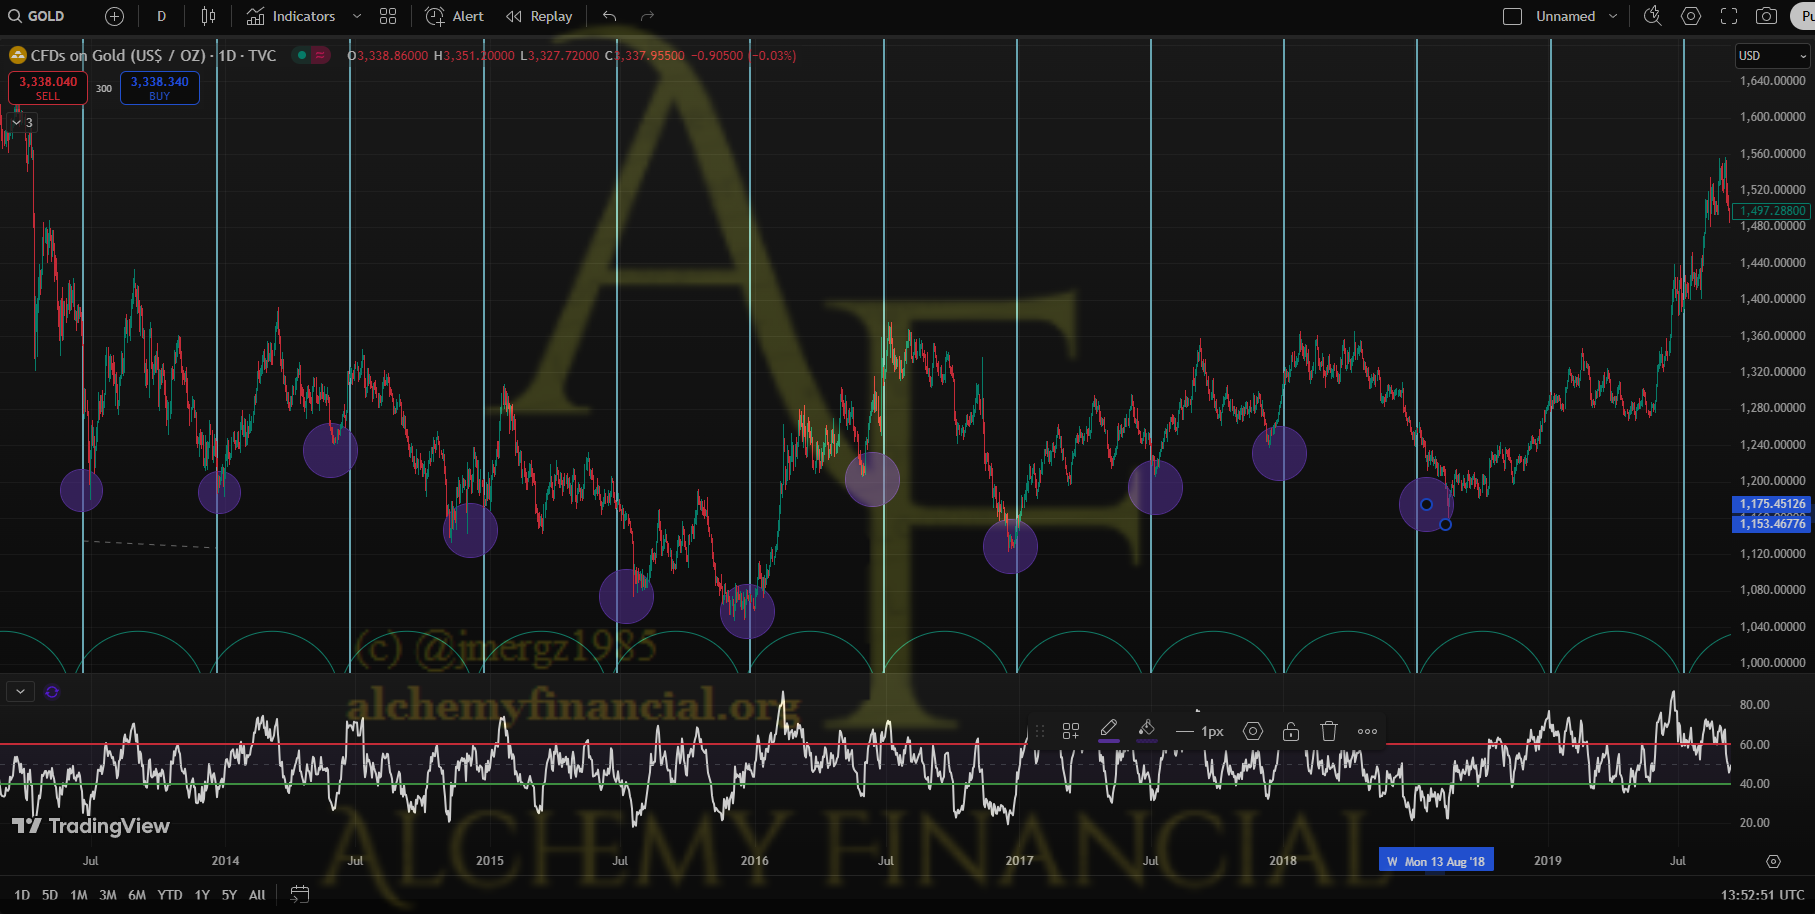Open symbol search for GOLD

pyautogui.click(x=37, y=16)
